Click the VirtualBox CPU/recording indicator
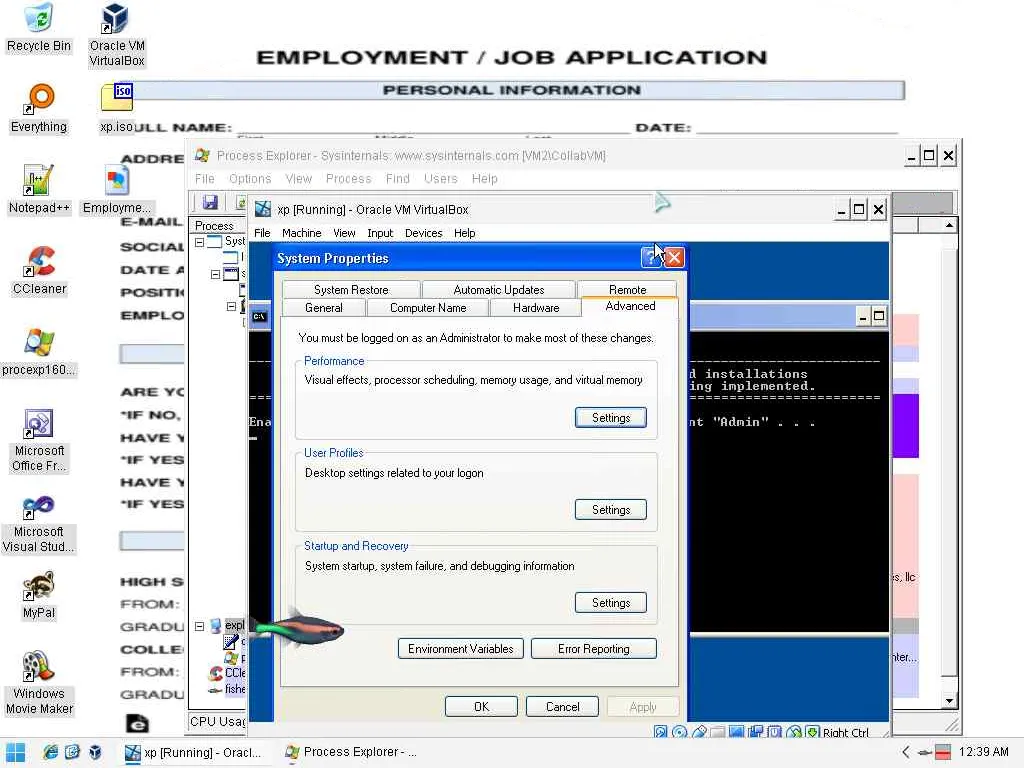1024x768 pixels. 775,732
